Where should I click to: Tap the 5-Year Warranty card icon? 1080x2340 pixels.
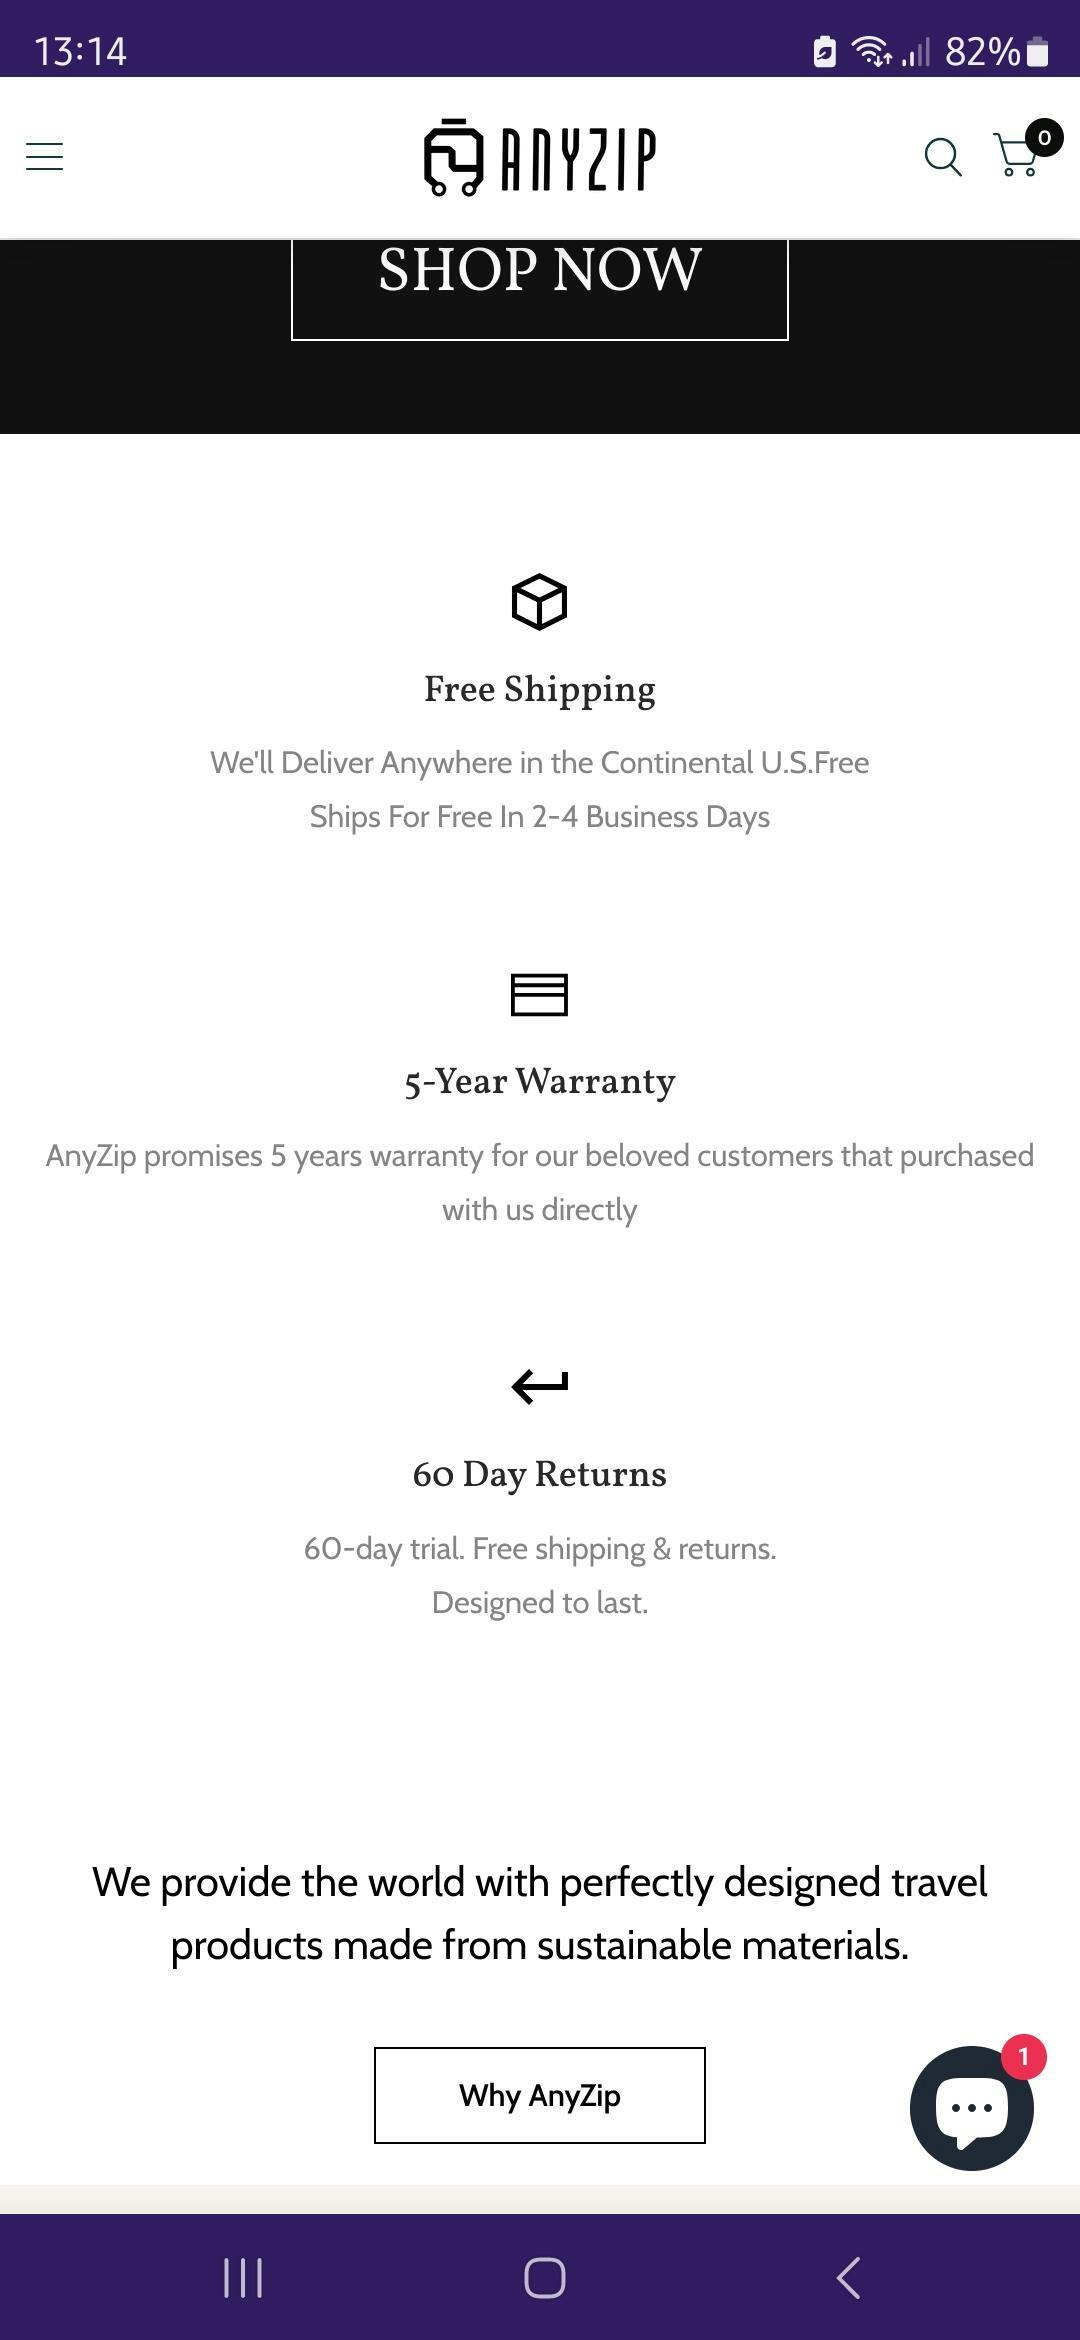pyautogui.click(x=539, y=995)
